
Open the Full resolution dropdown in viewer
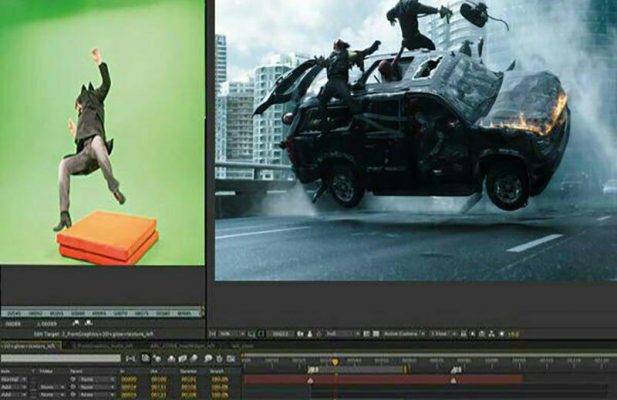[x=343, y=334]
